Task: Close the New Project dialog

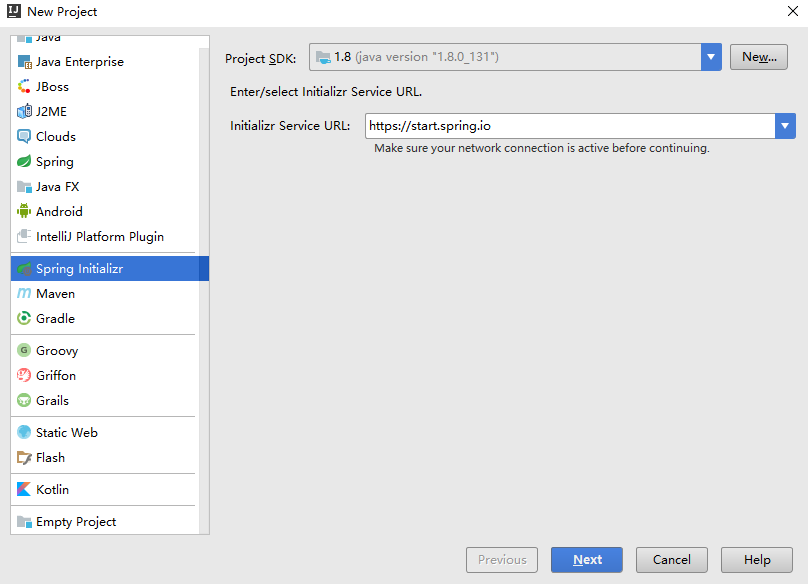Action: click(x=793, y=11)
